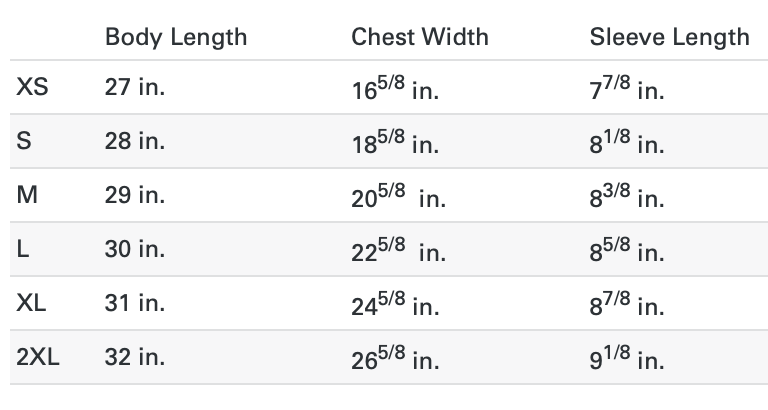
Task: Click the 27 in. body length cell
Action: (135, 87)
